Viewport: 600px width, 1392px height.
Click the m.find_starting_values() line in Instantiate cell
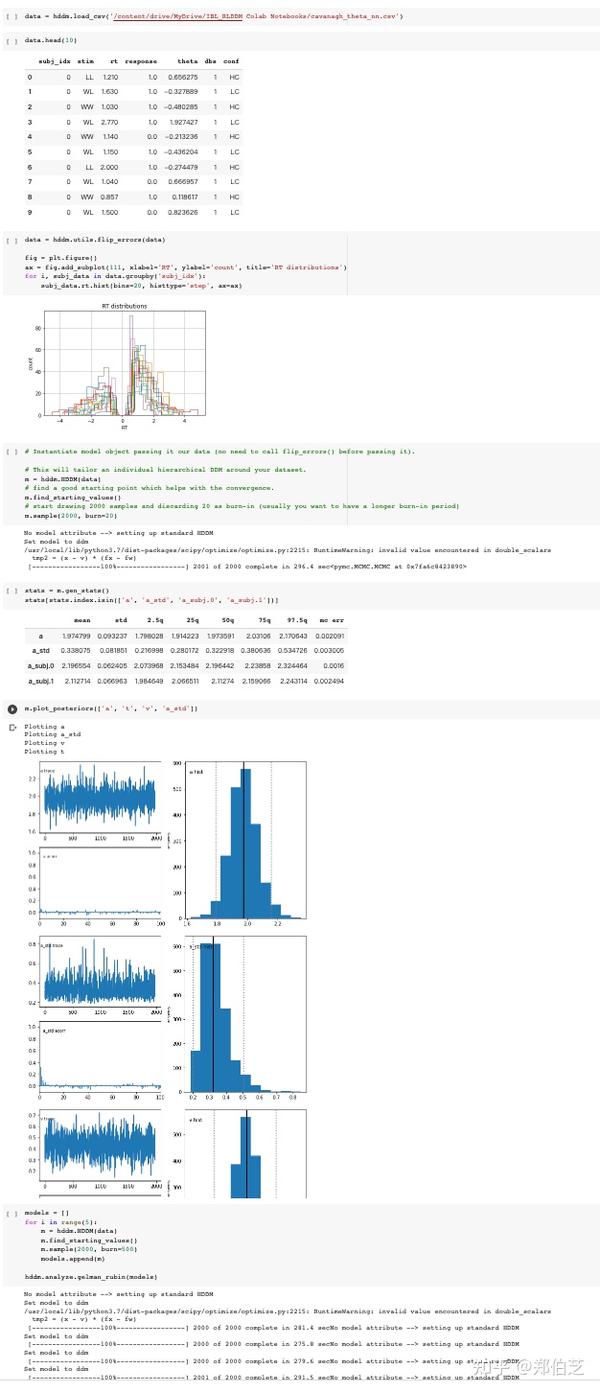click(72, 497)
